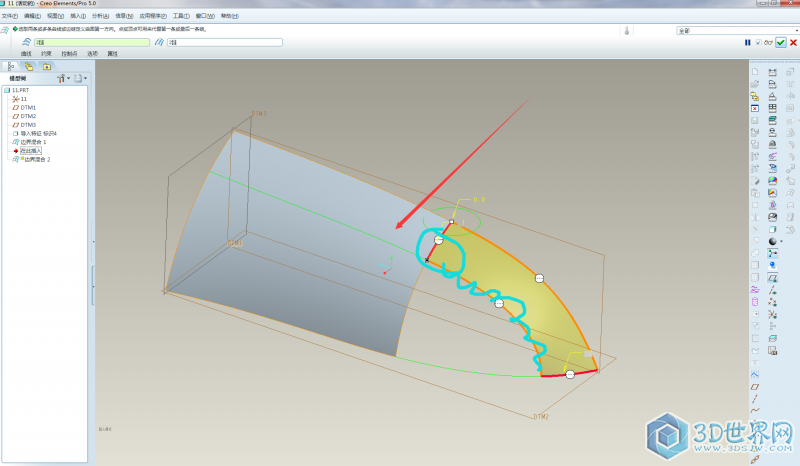Click the second direction curves icon
This screenshot has height=466, width=800.
click(159, 42)
